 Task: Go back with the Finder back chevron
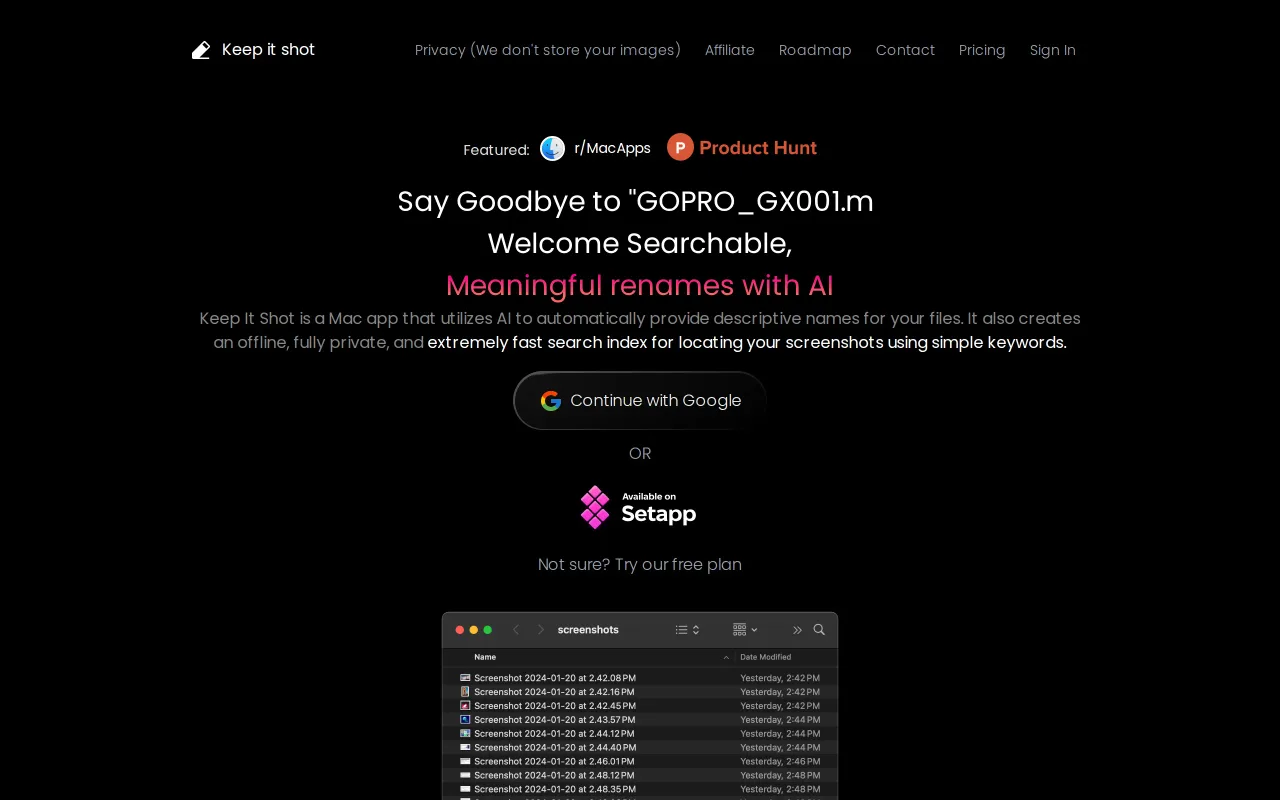coord(516,630)
